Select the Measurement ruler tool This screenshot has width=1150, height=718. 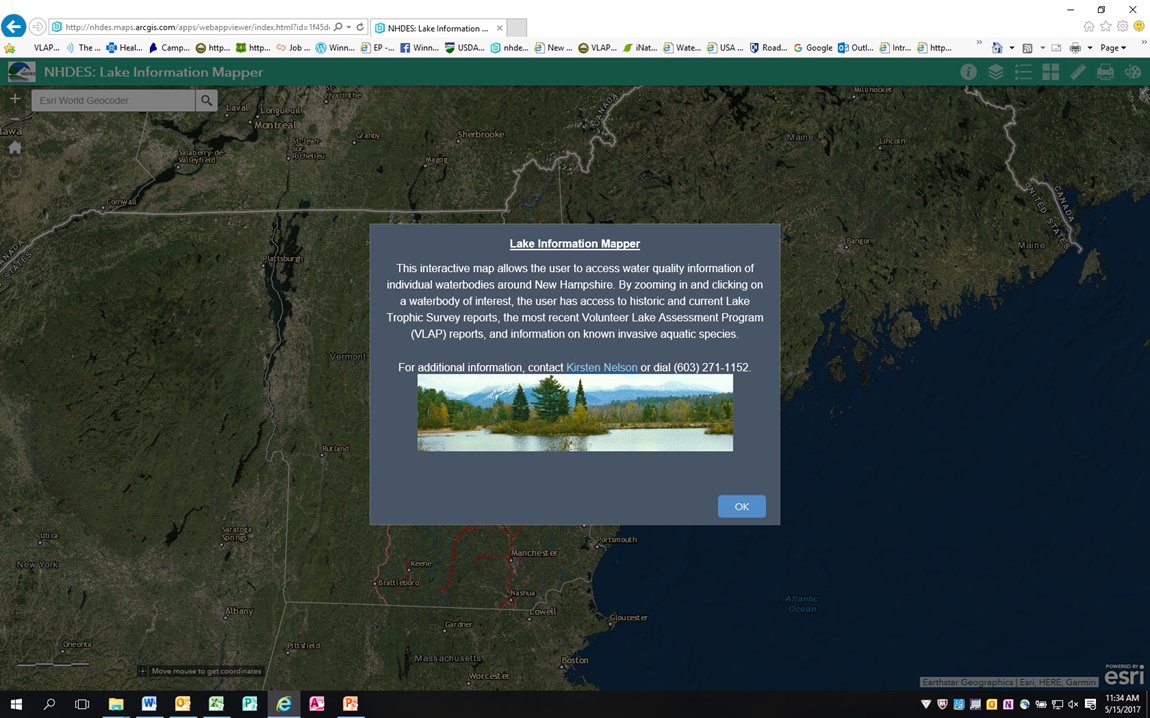pos(1077,72)
